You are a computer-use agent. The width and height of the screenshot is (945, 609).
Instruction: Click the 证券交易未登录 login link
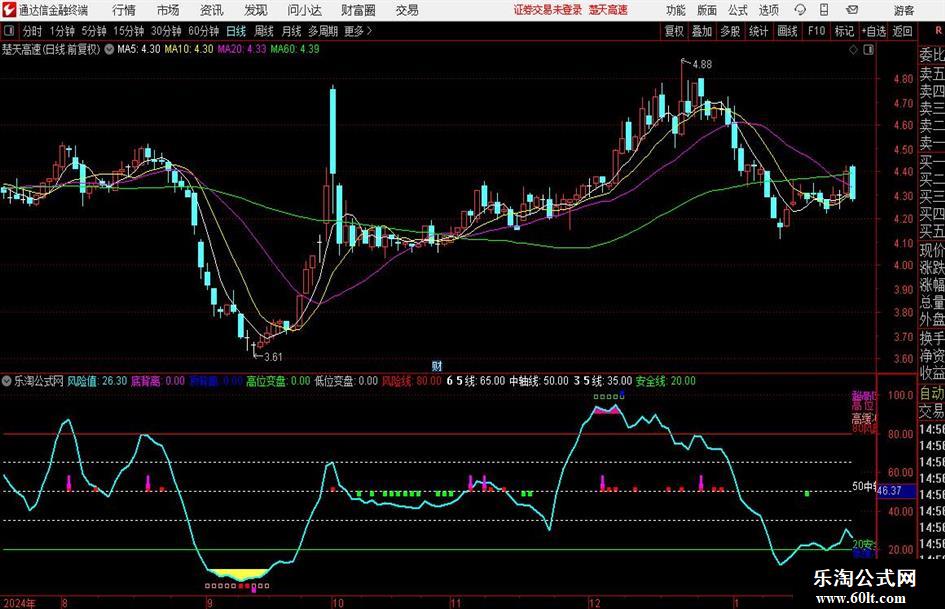(x=548, y=10)
